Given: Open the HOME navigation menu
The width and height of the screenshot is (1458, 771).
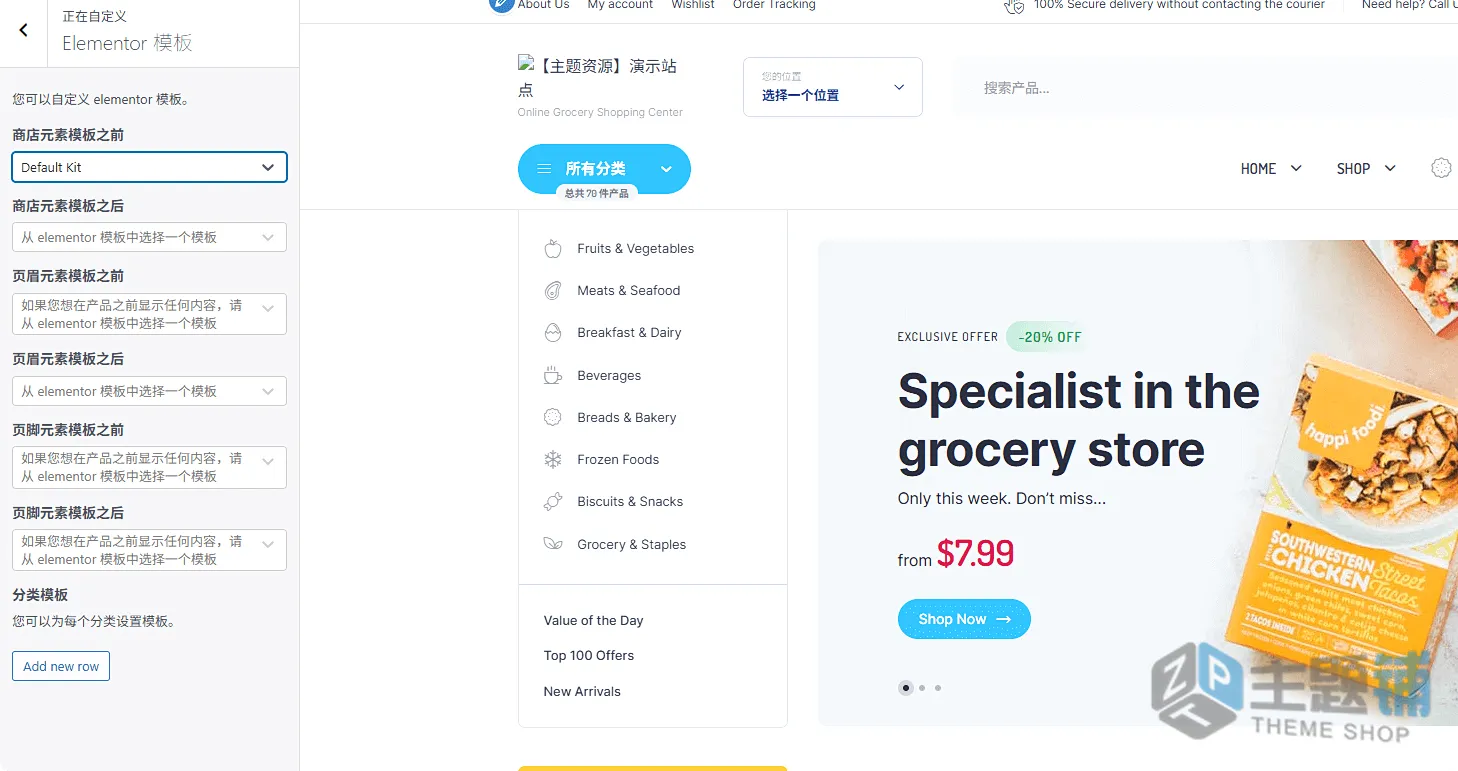Looking at the screenshot, I should [x=1271, y=169].
